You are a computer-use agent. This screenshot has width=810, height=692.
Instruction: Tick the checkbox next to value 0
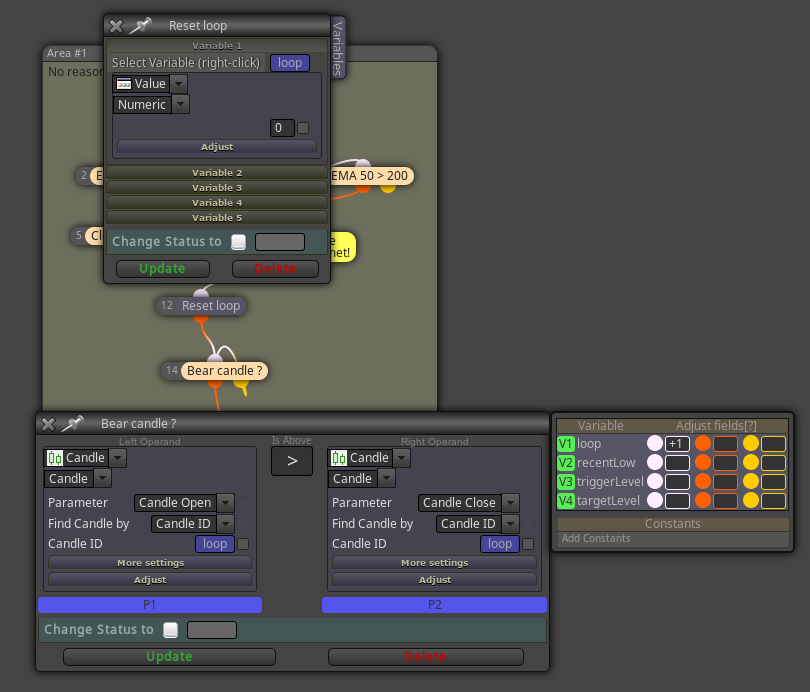[303, 128]
